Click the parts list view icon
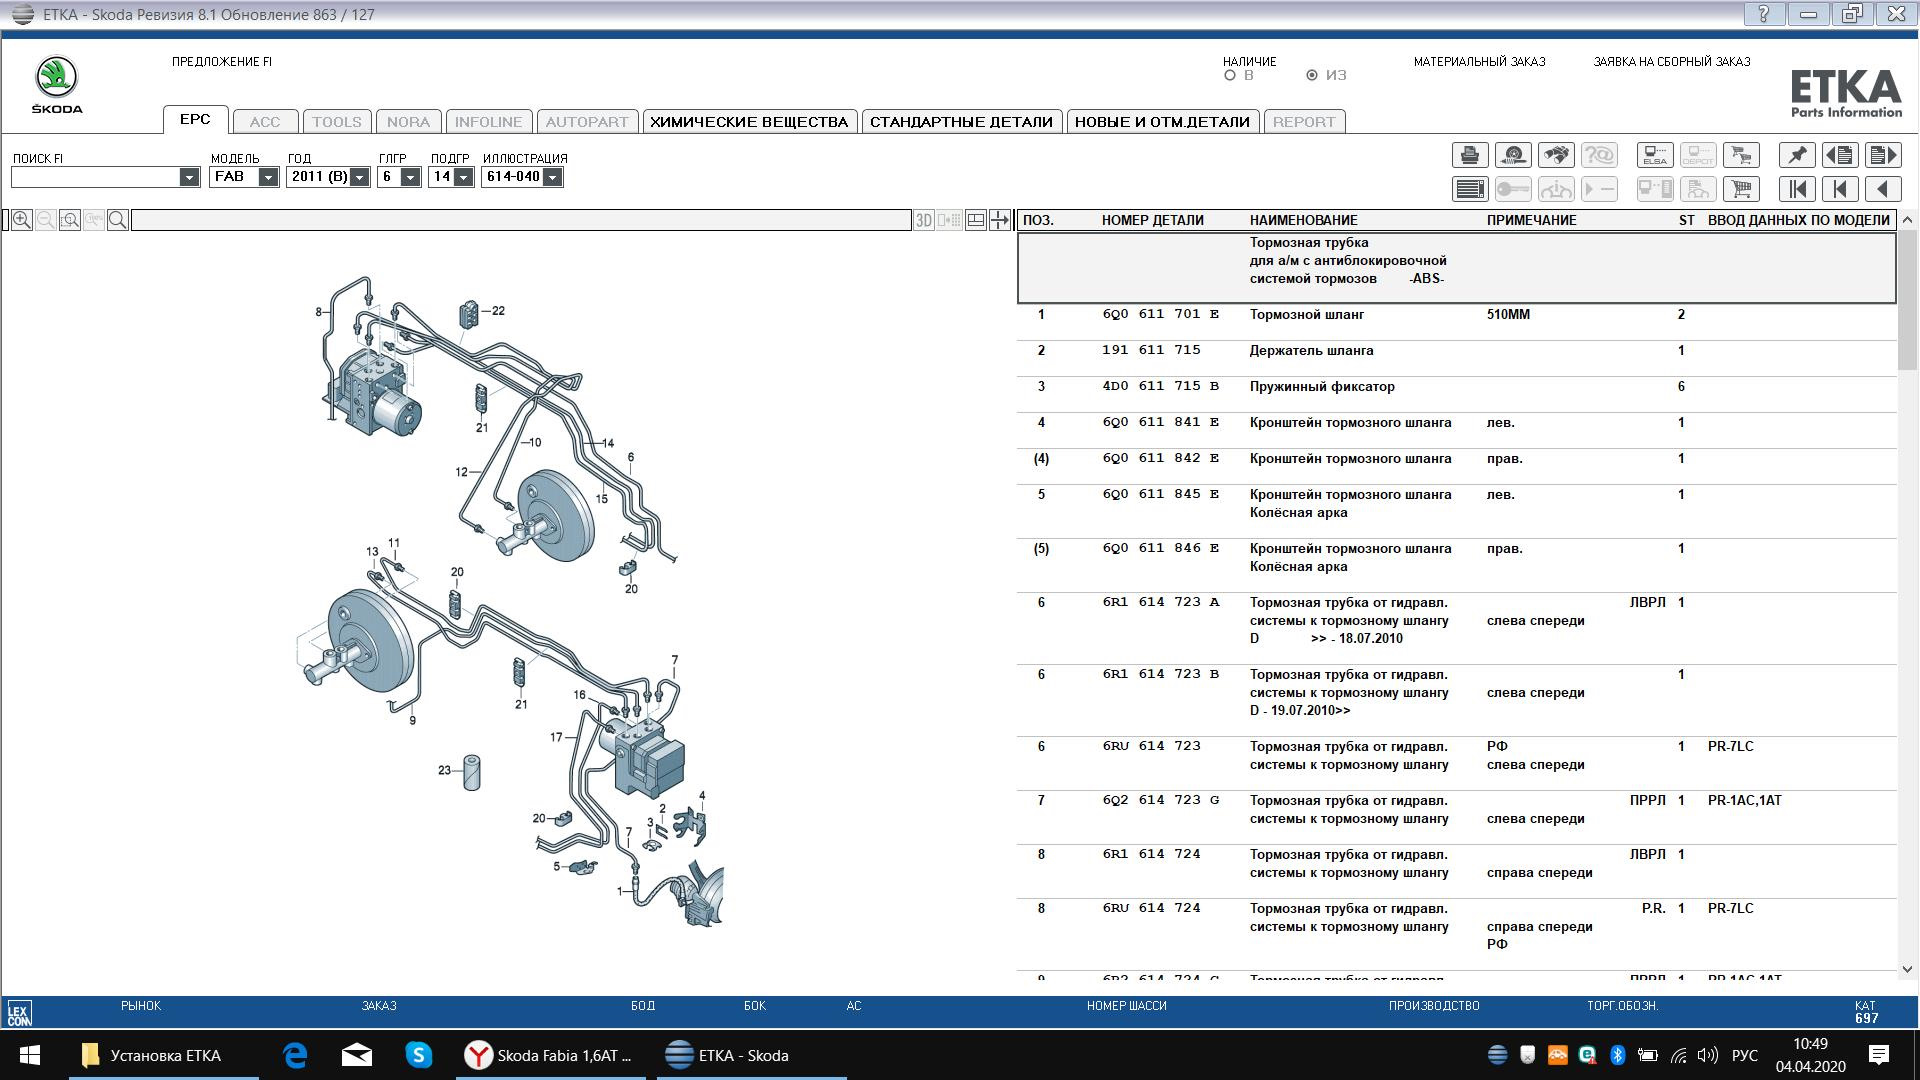The width and height of the screenshot is (1920, 1080). pos(1469,189)
